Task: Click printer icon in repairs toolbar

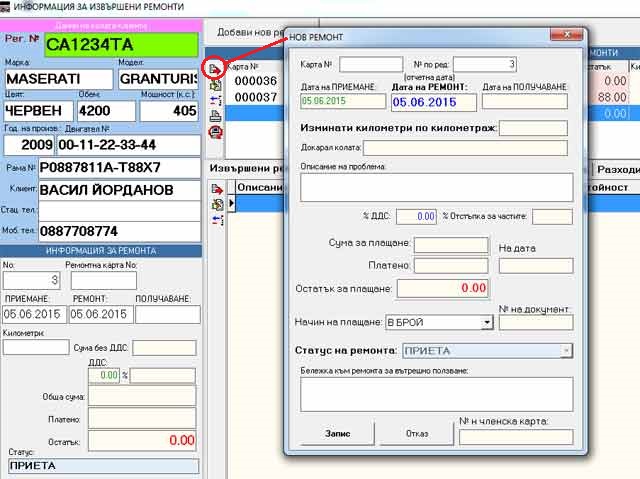Action: pos(216,116)
